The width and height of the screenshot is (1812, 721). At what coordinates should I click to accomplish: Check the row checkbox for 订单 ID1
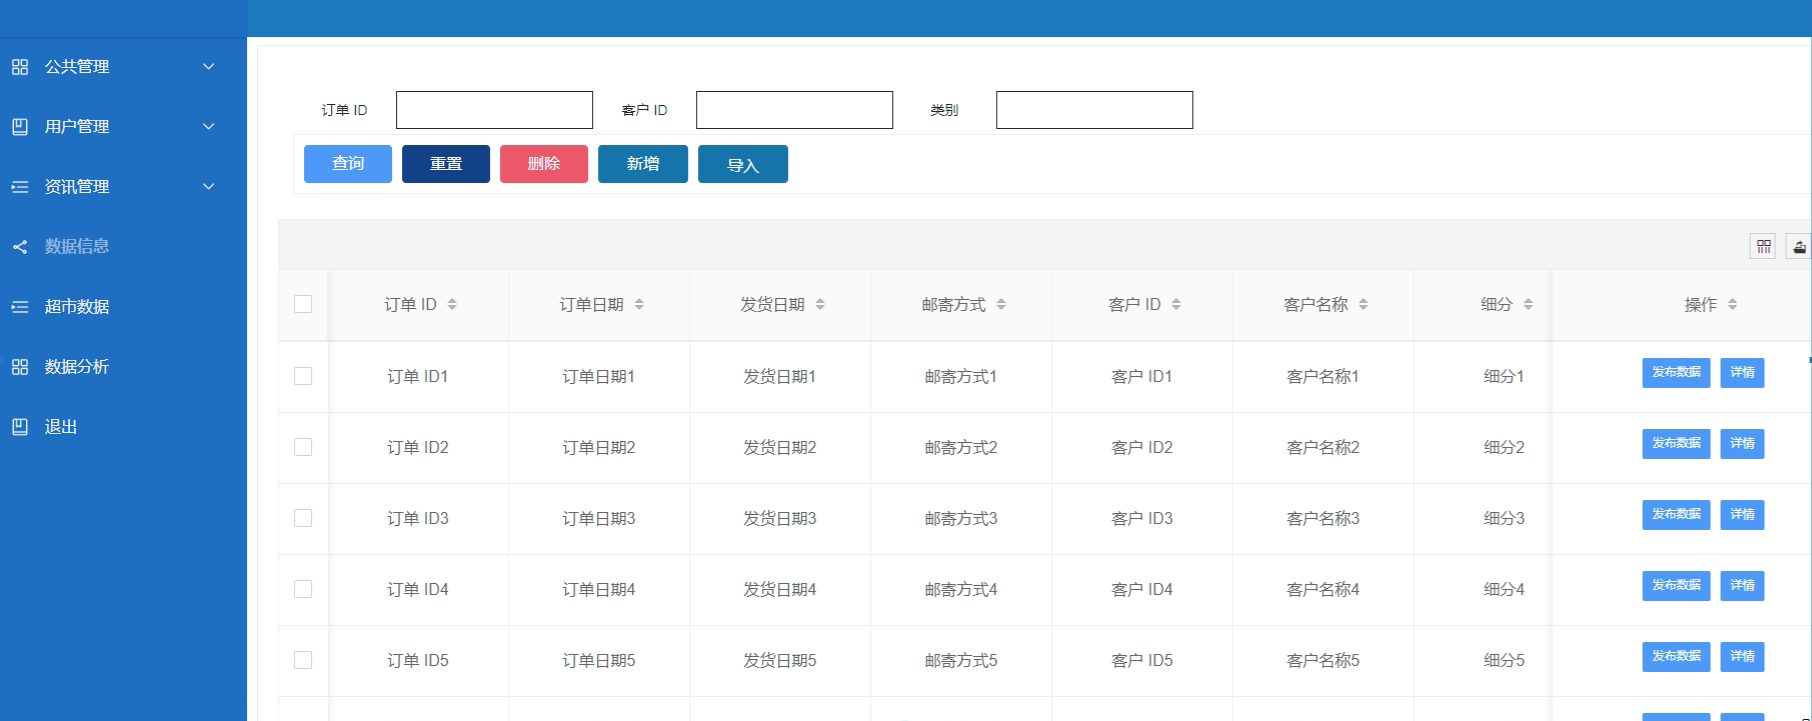[303, 376]
